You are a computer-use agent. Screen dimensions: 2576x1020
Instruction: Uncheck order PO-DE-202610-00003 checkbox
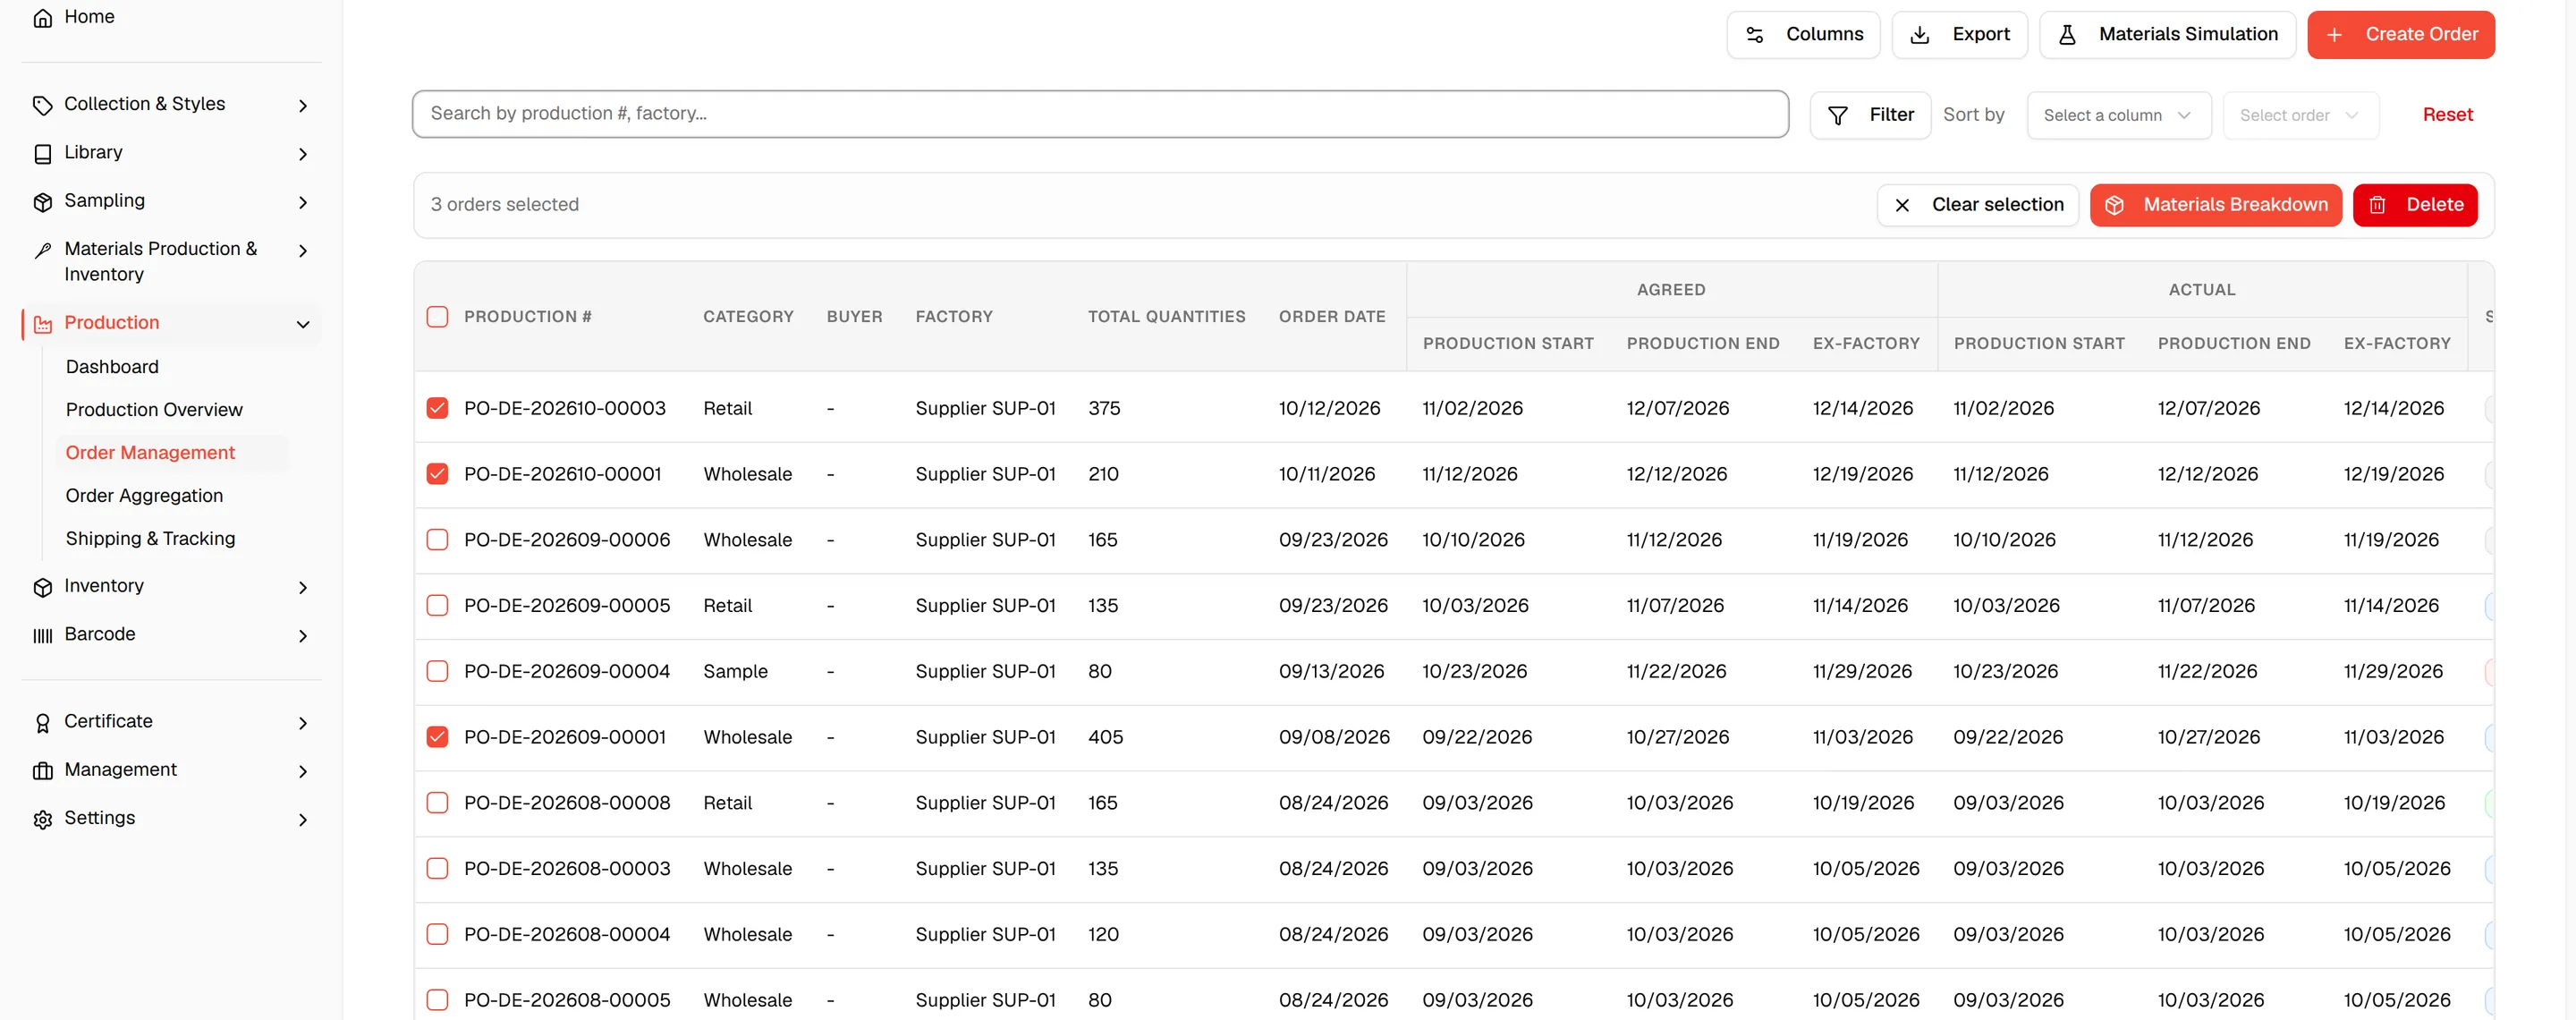(437, 408)
